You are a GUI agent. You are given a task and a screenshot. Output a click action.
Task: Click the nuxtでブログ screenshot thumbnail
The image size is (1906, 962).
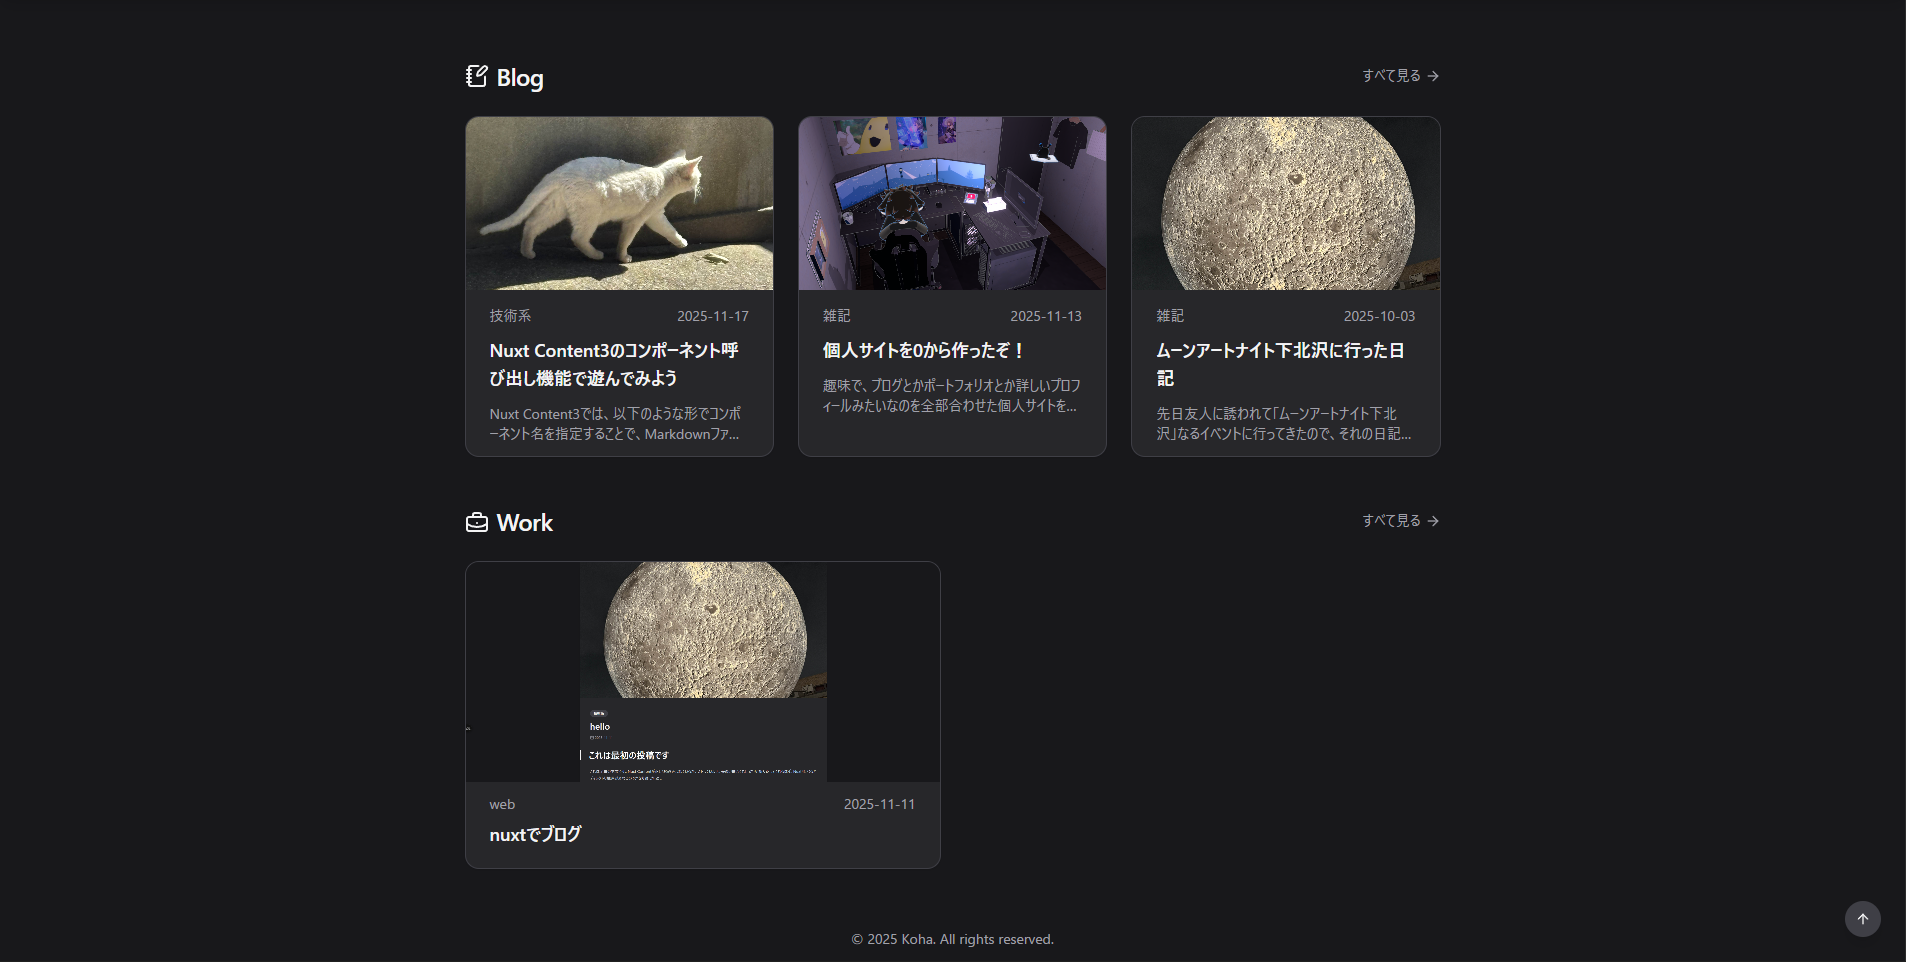[x=702, y=671]
